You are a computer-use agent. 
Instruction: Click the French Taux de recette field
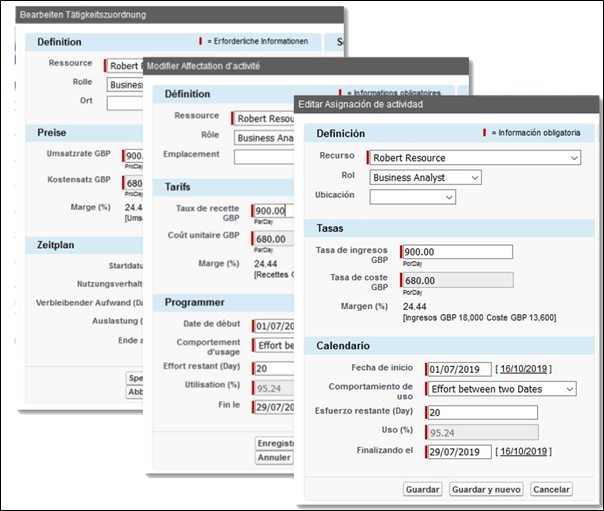pyautogui.click(x=269, y=211)
